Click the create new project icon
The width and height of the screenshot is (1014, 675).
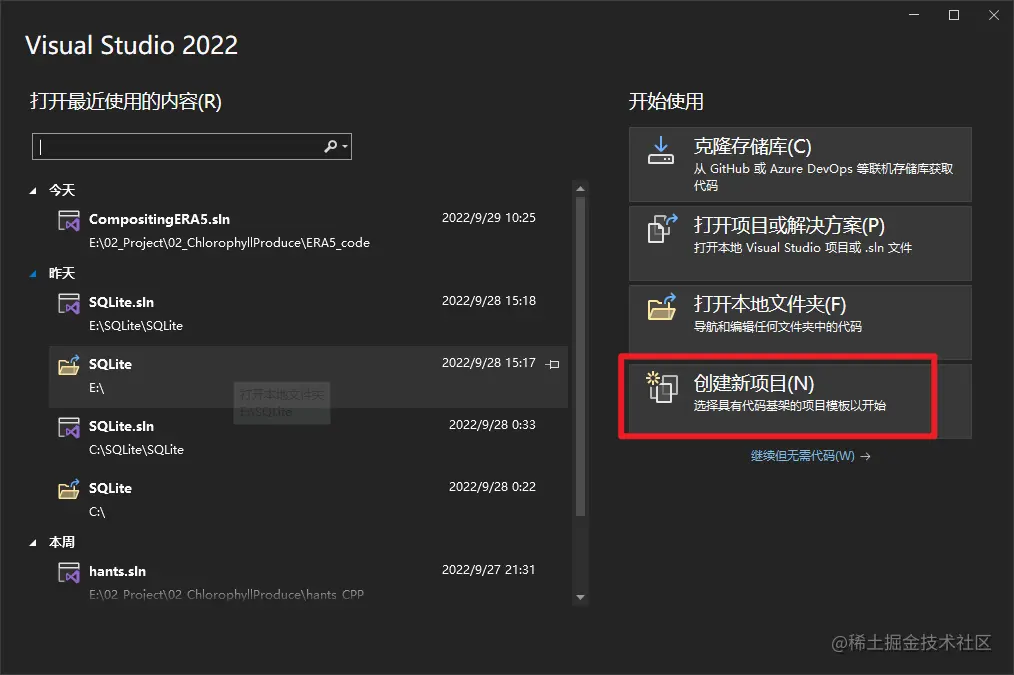pyautogui.click(x=662, y=387)
